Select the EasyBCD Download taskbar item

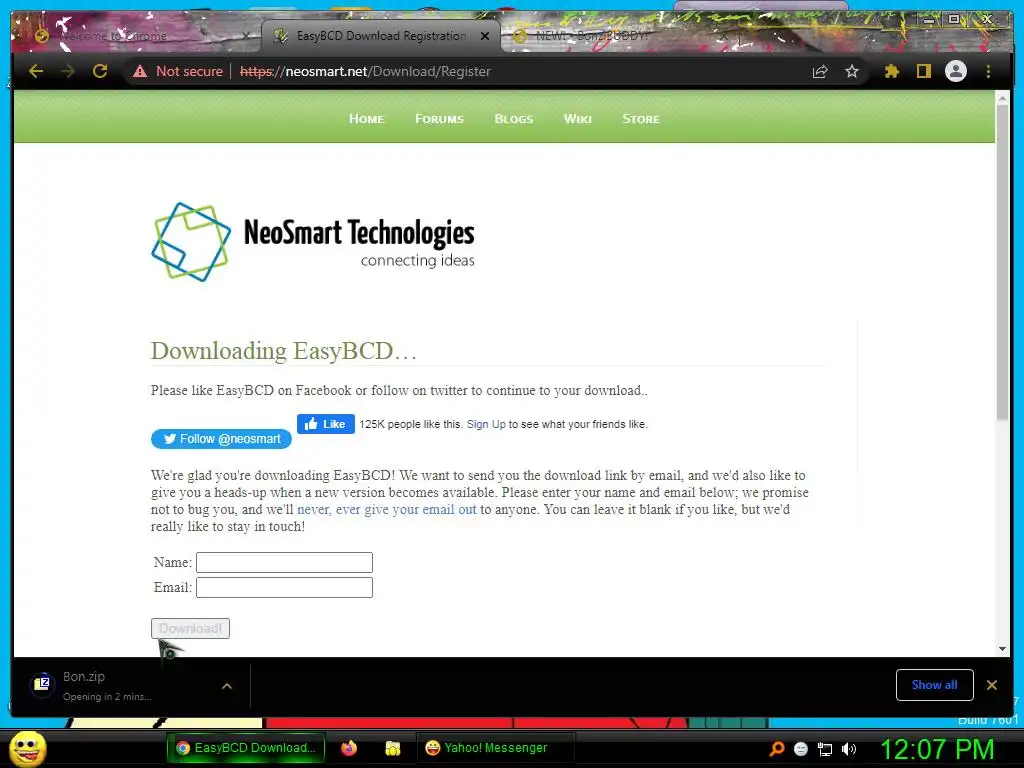click(x=246, y=748)
